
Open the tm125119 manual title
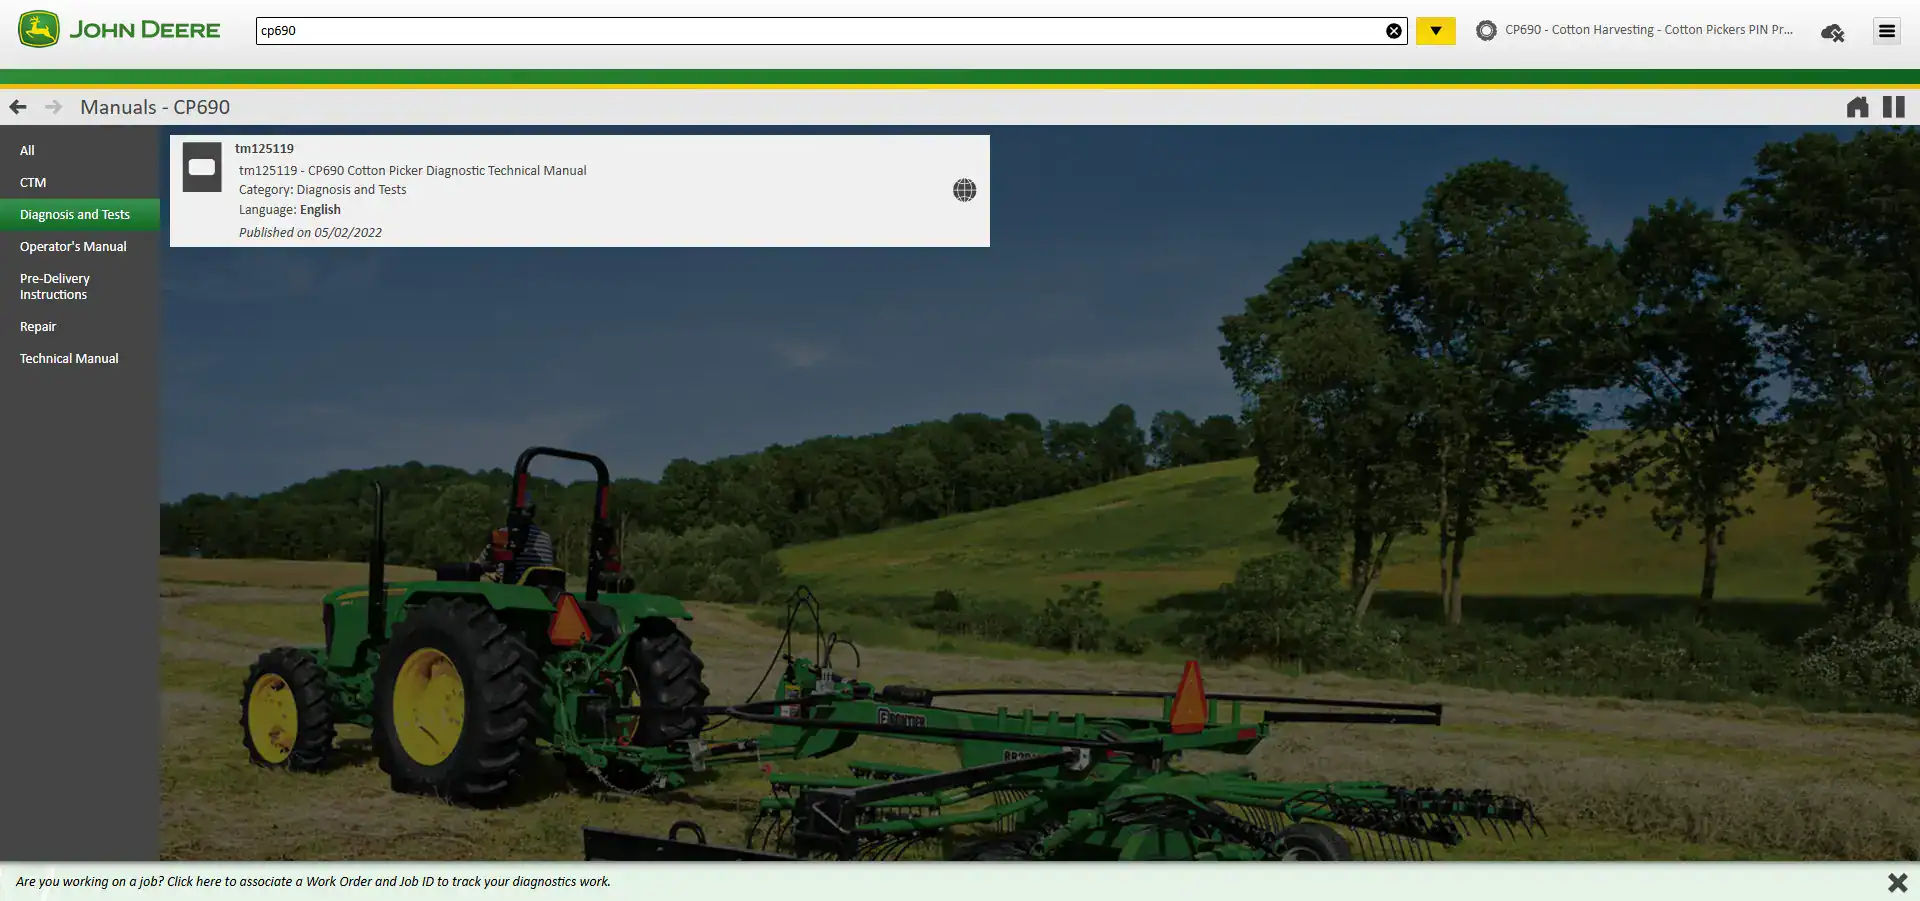(264, 148)
